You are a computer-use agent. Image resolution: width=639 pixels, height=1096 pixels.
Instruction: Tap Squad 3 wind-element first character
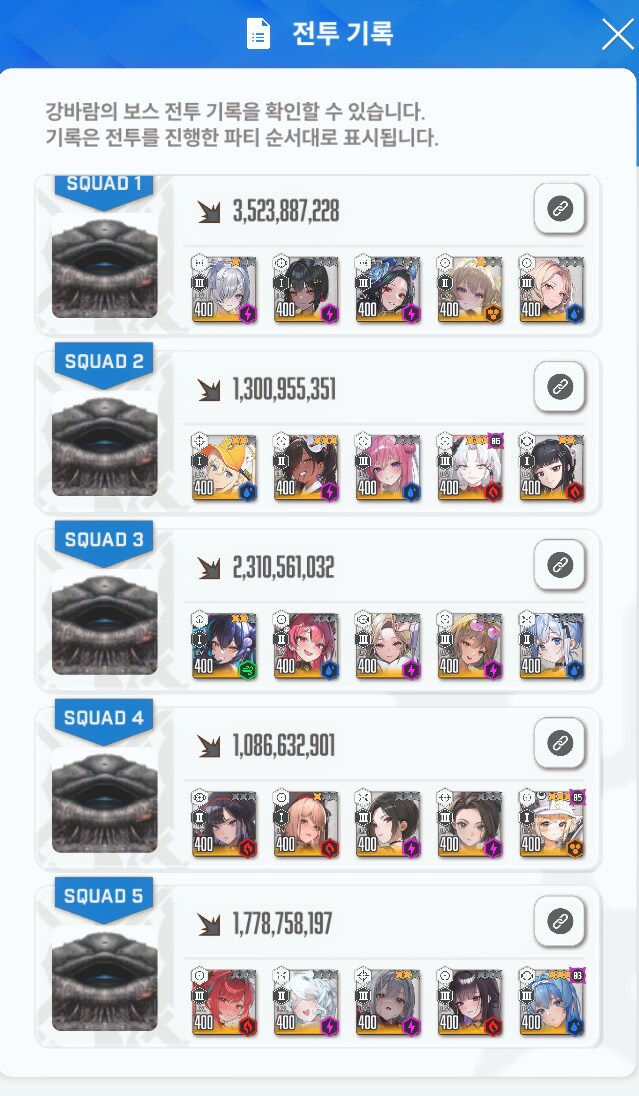coord(224,646)
